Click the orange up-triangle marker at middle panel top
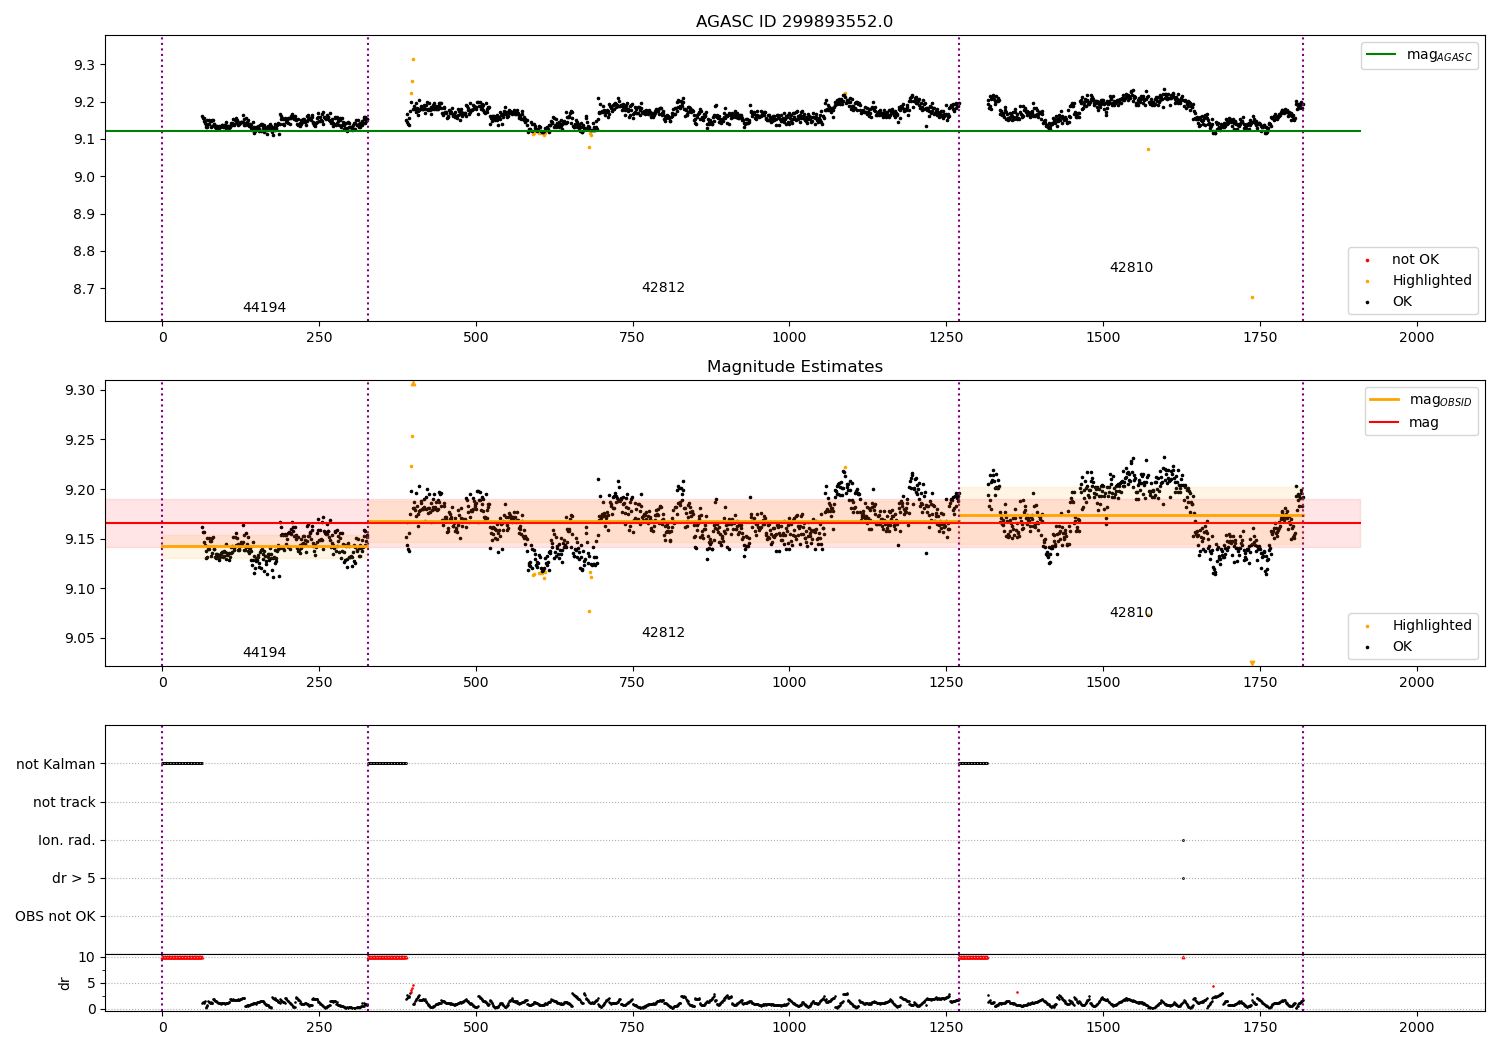Image resolution: width=1500 pixels, height=1050 pixels. pyautogui.click(x=413, y=384)
